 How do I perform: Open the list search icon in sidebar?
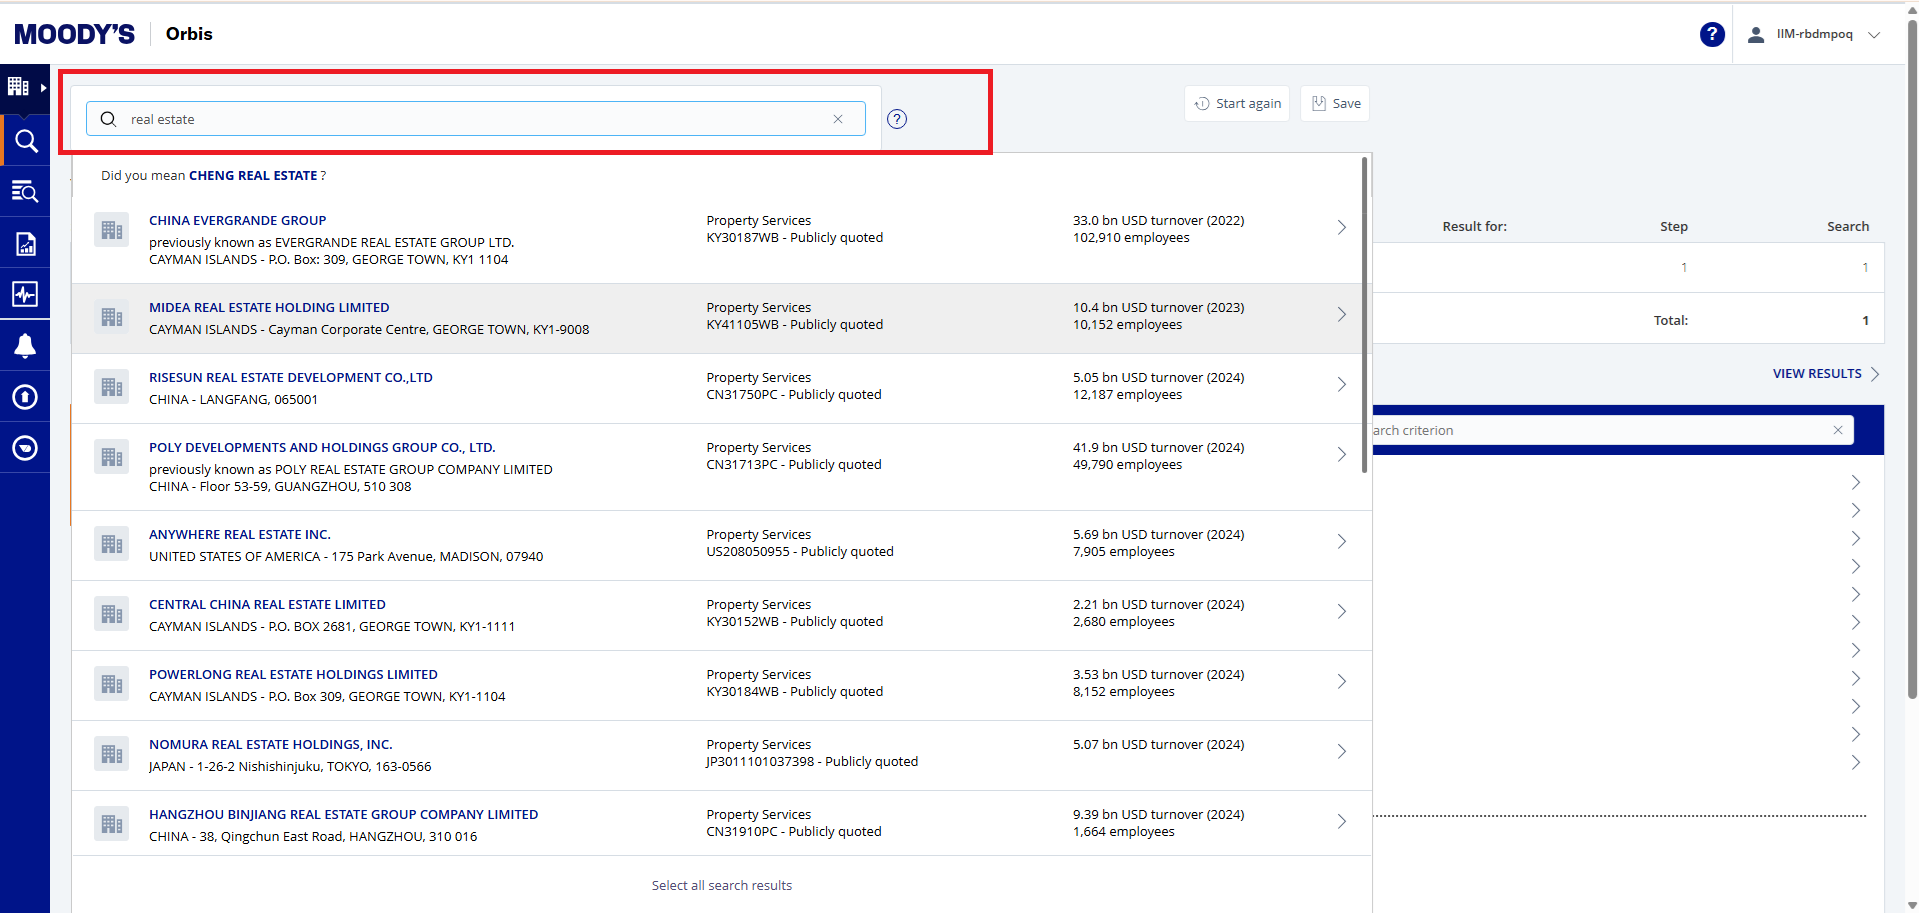click(x=25, y=192)
